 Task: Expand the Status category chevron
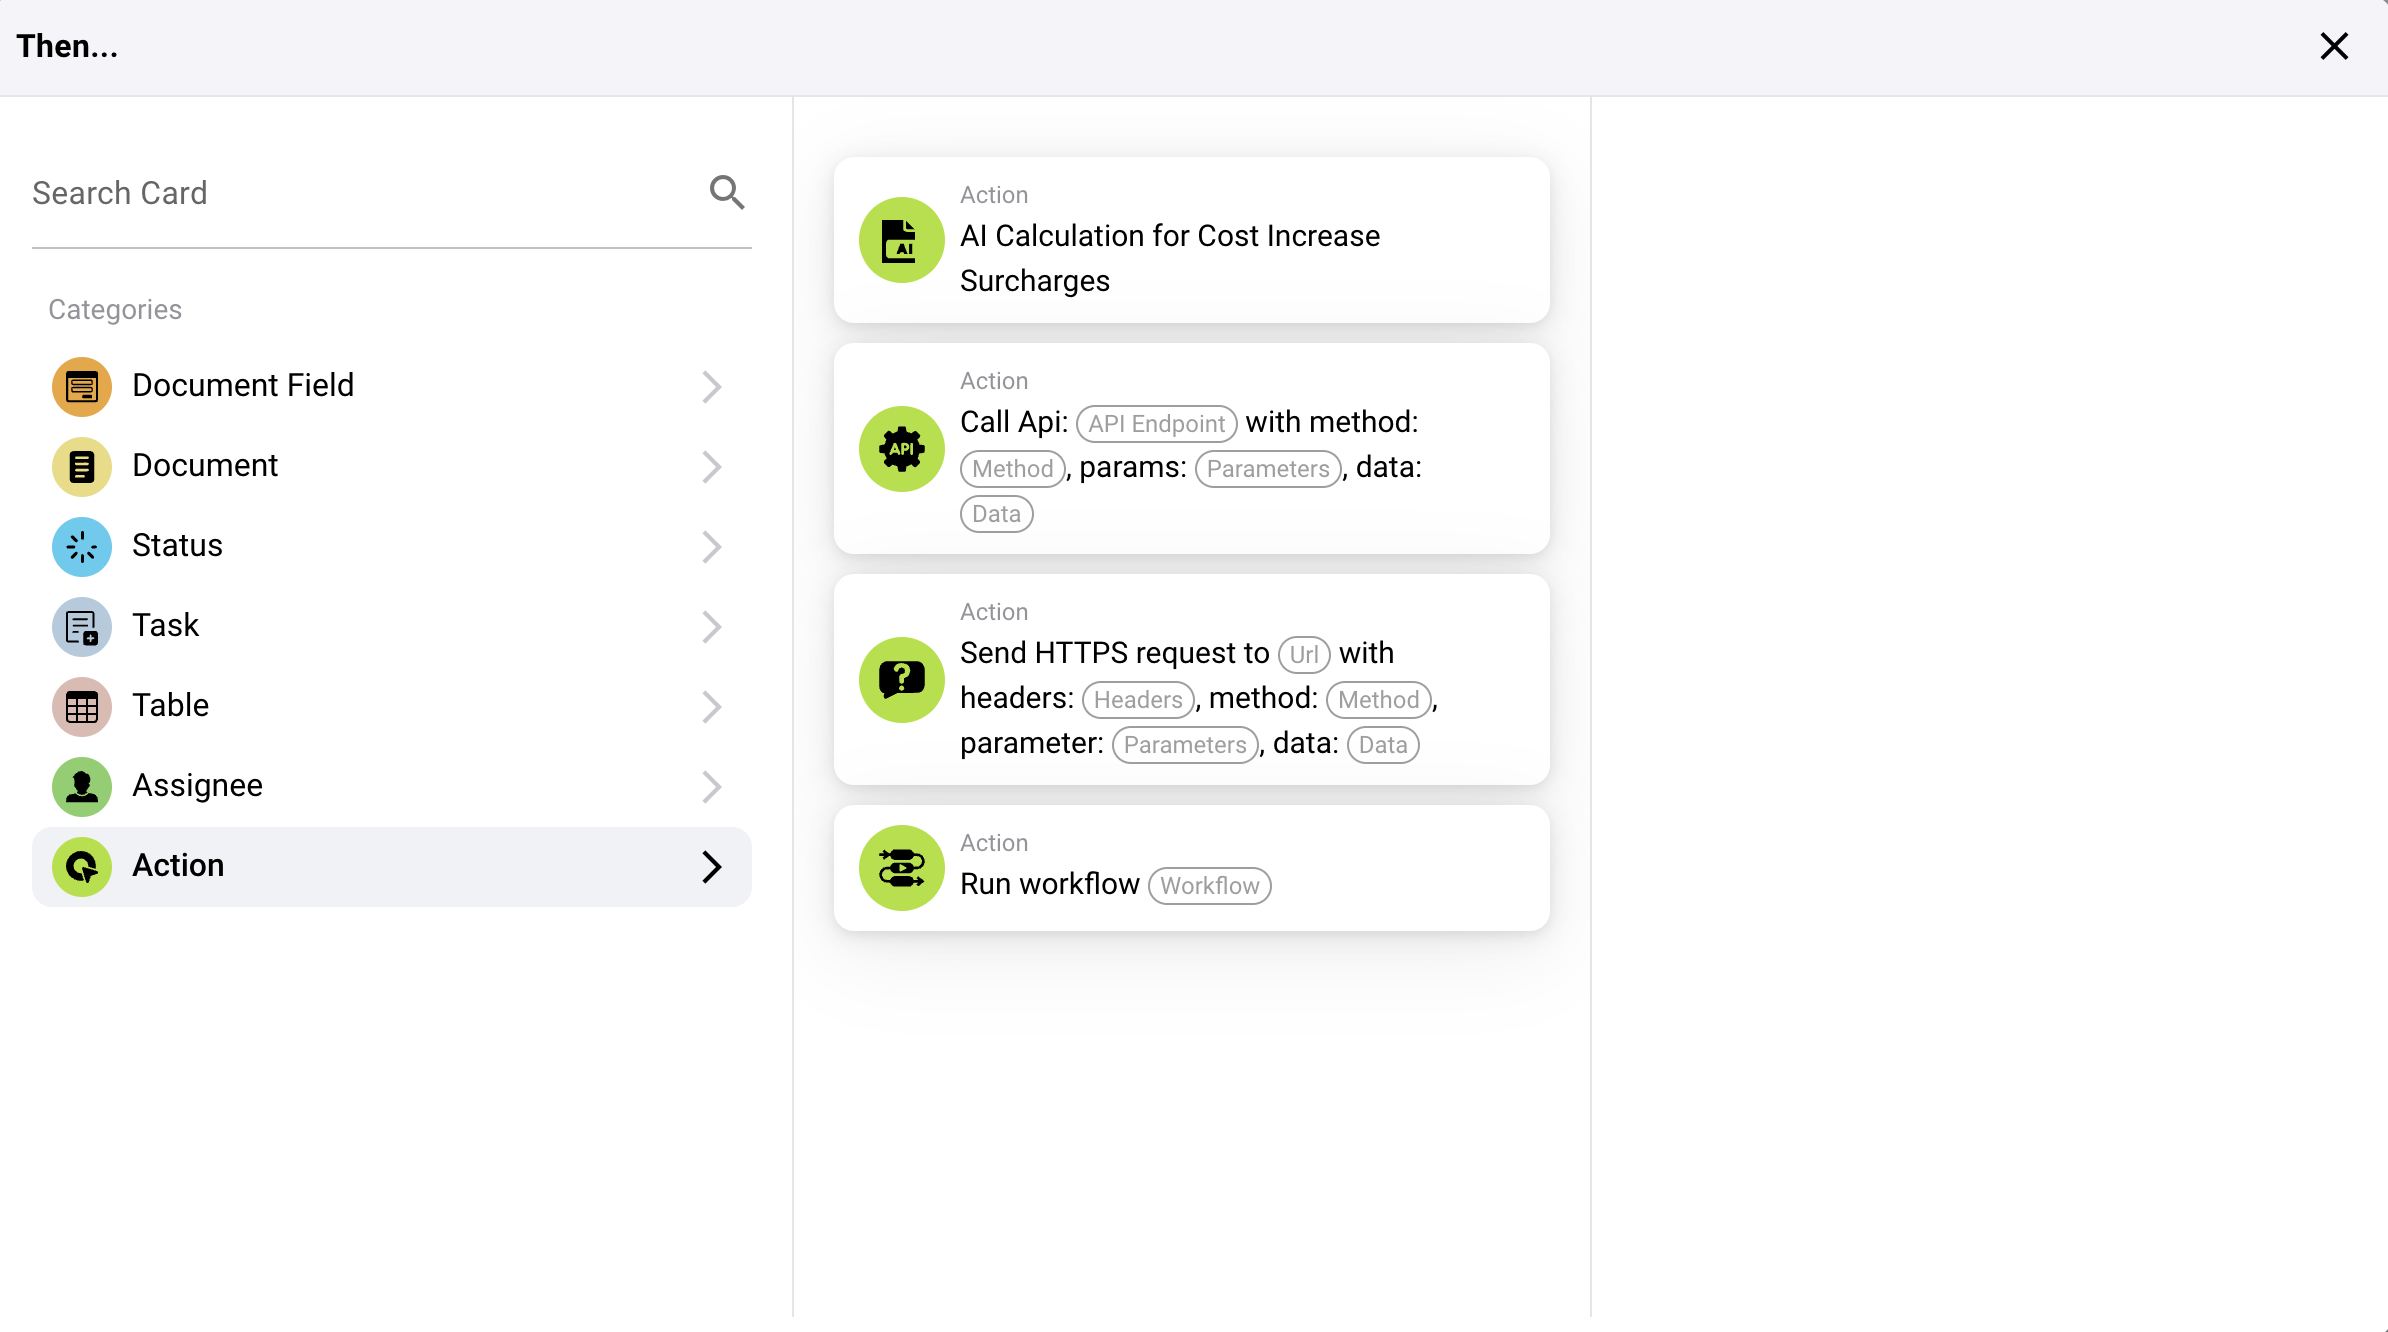[x=711, y=546]
